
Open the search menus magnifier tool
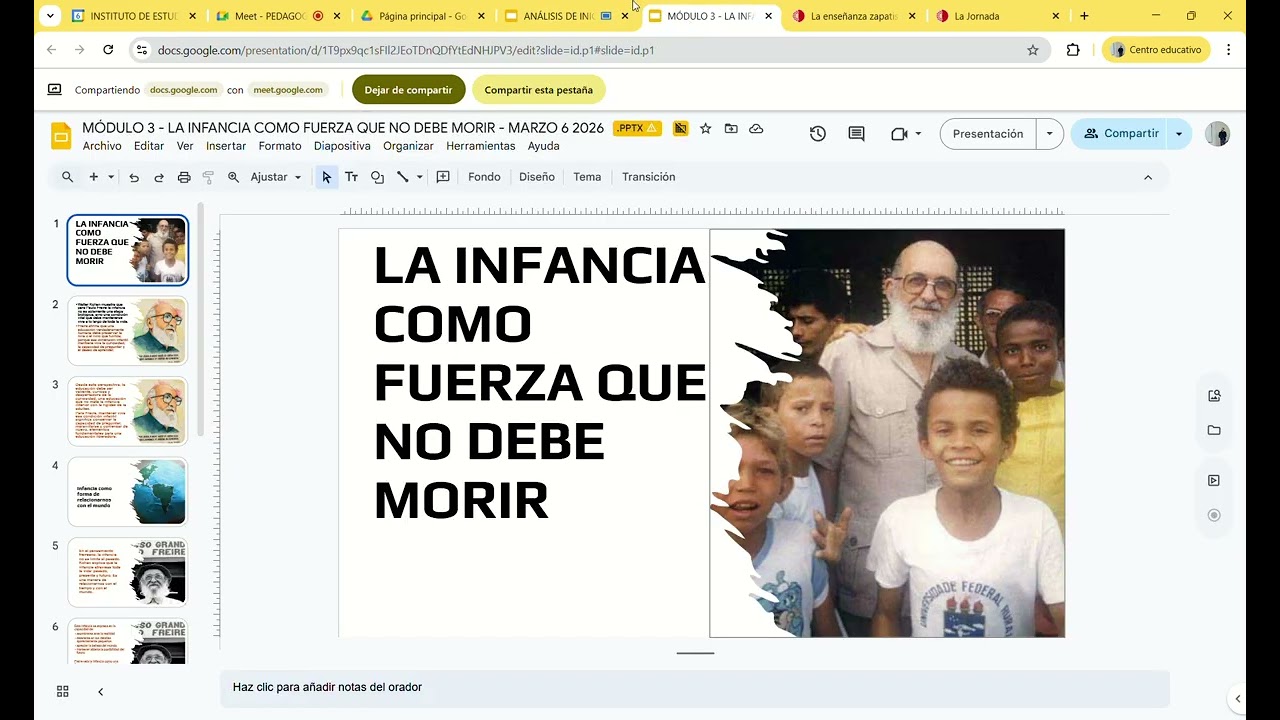coord(67,177)
